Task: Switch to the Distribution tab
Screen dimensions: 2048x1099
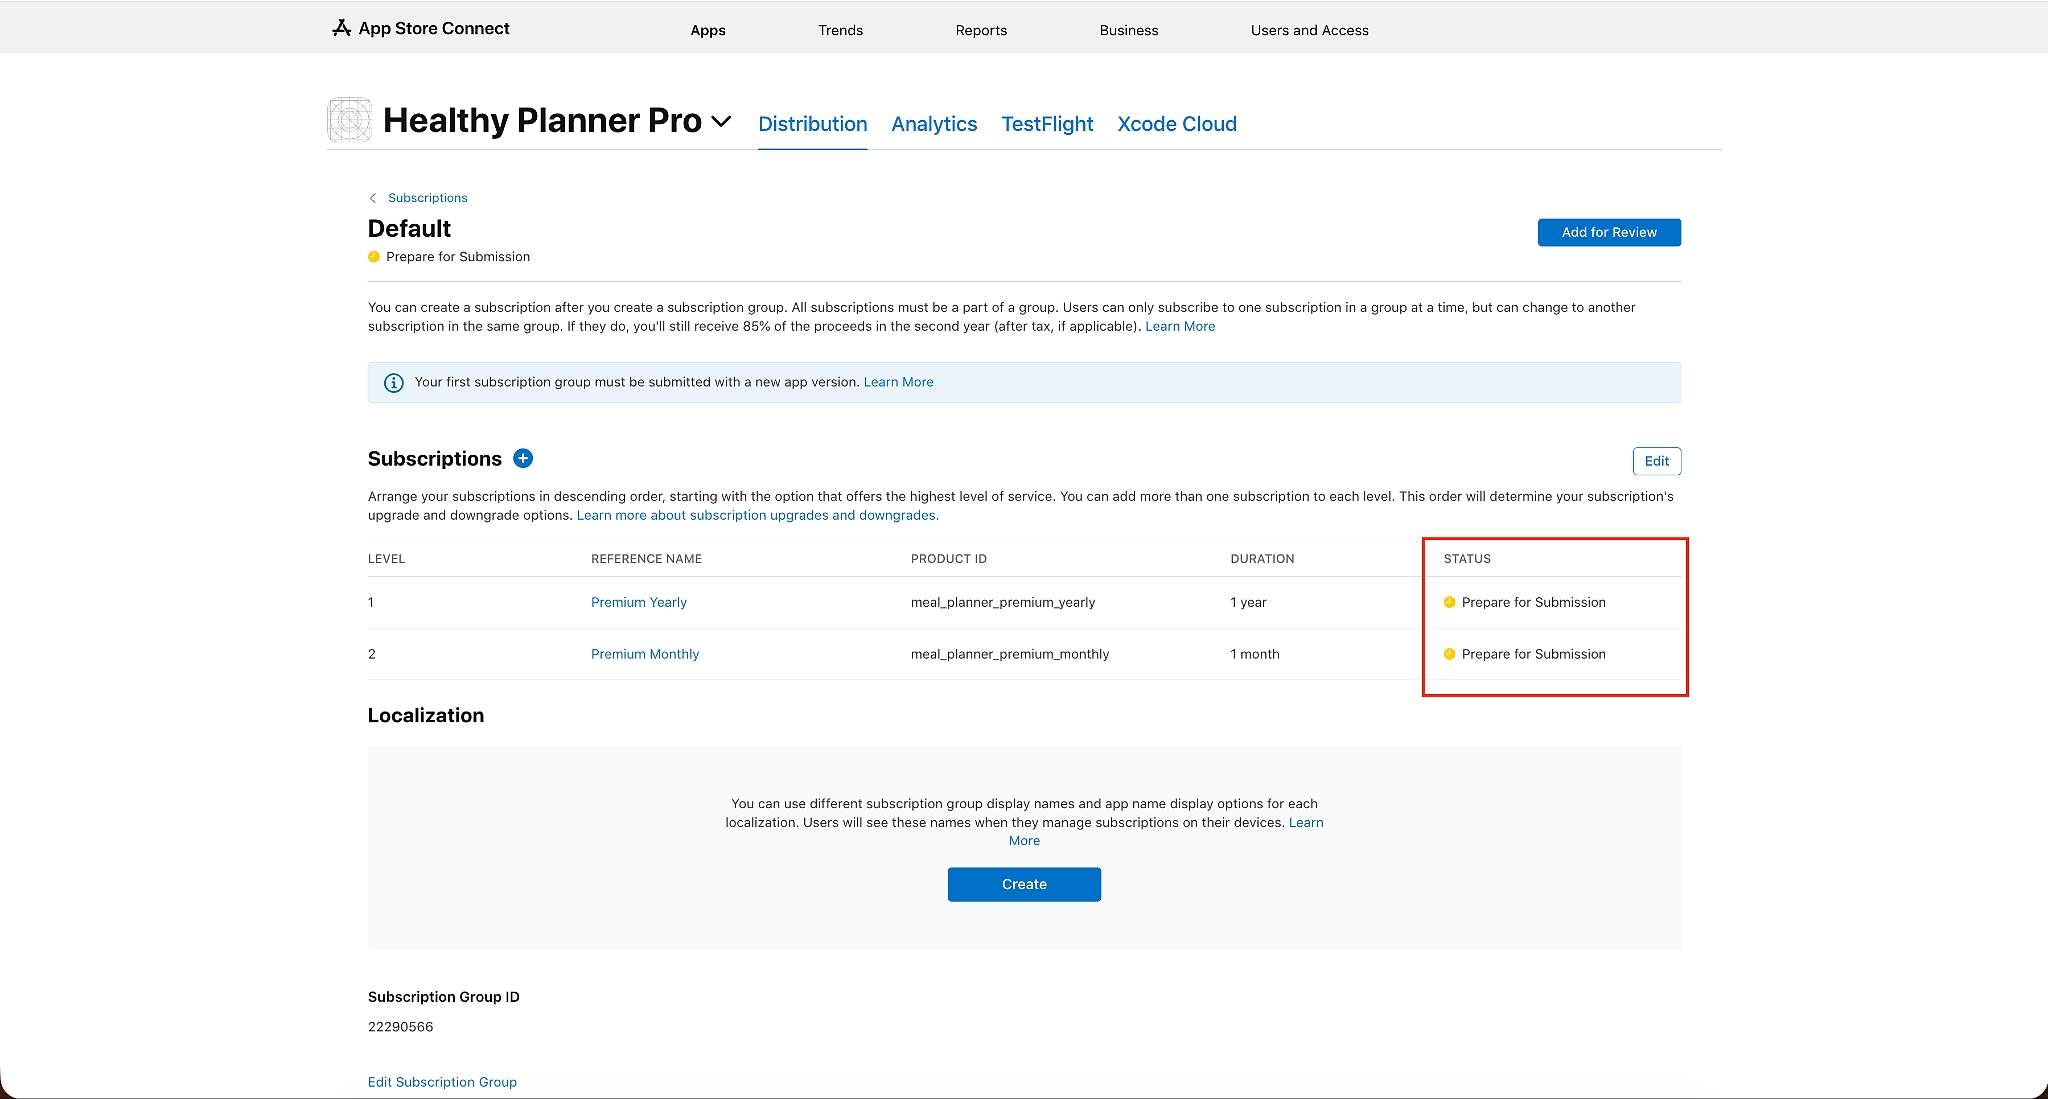Action: (813, 124)
